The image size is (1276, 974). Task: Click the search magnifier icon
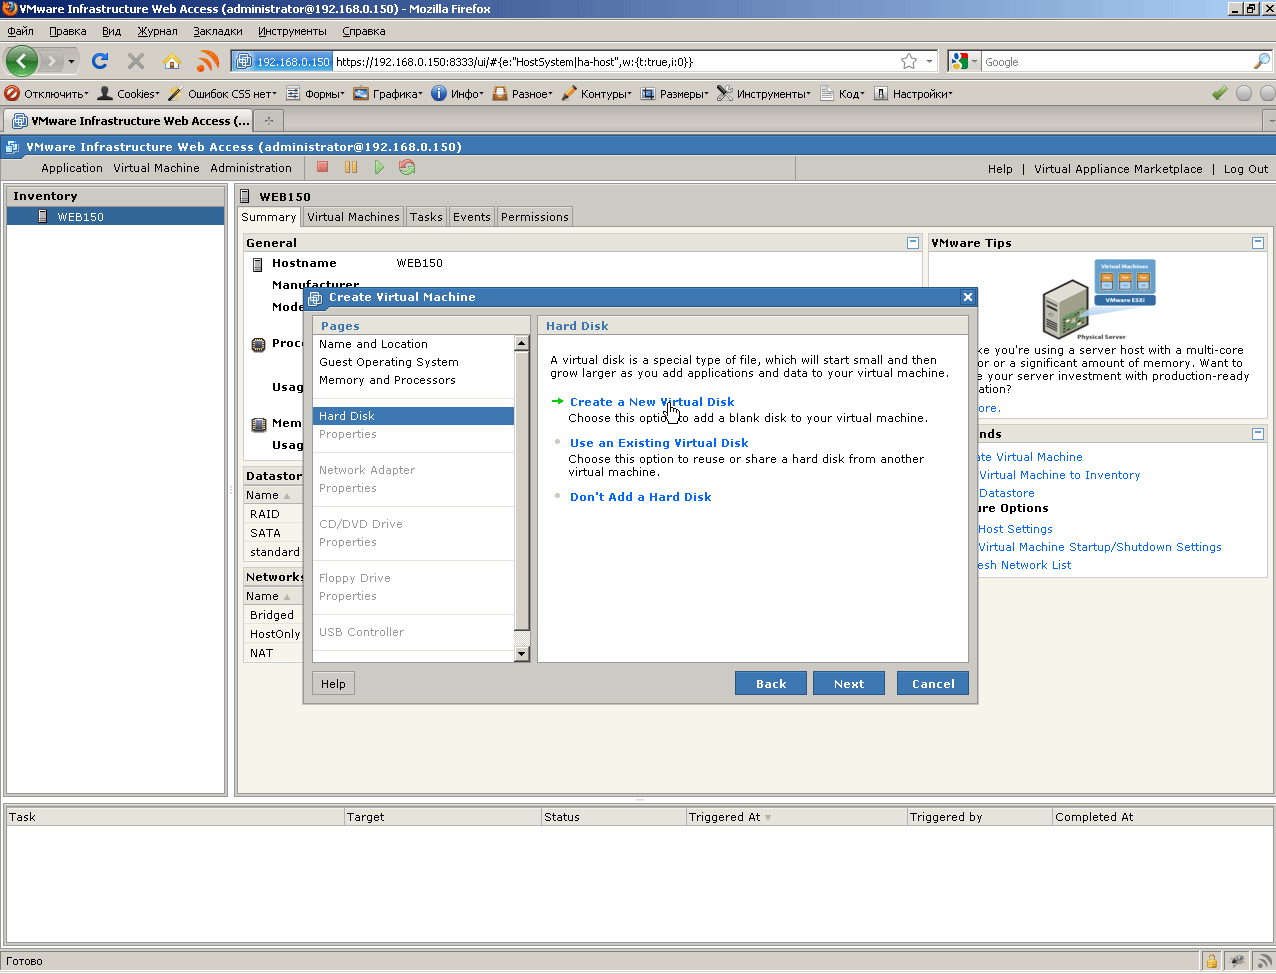(1261, 61)
